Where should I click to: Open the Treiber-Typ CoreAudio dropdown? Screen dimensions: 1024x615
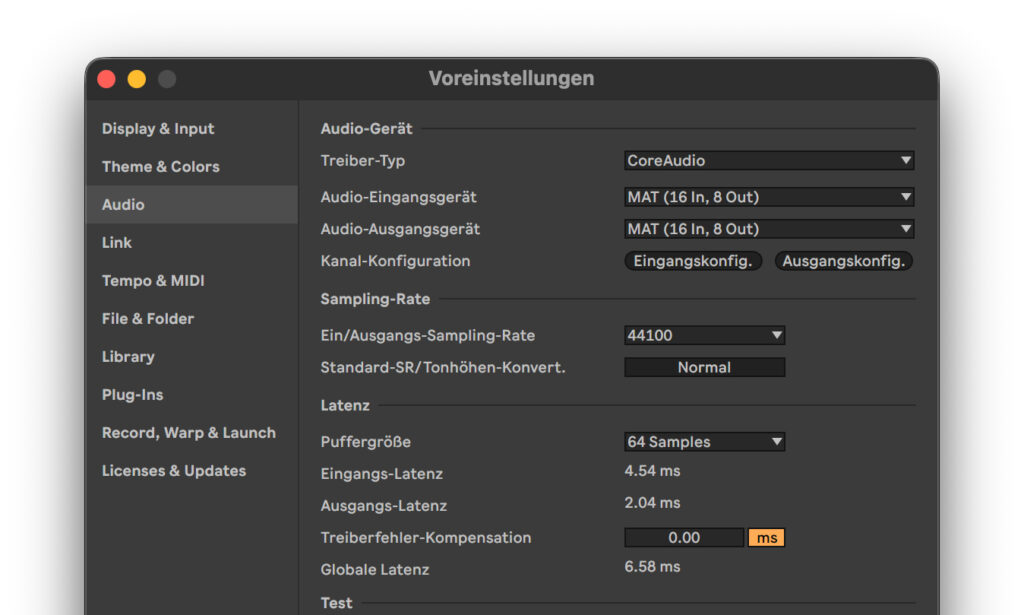click(x=769, y=161)
